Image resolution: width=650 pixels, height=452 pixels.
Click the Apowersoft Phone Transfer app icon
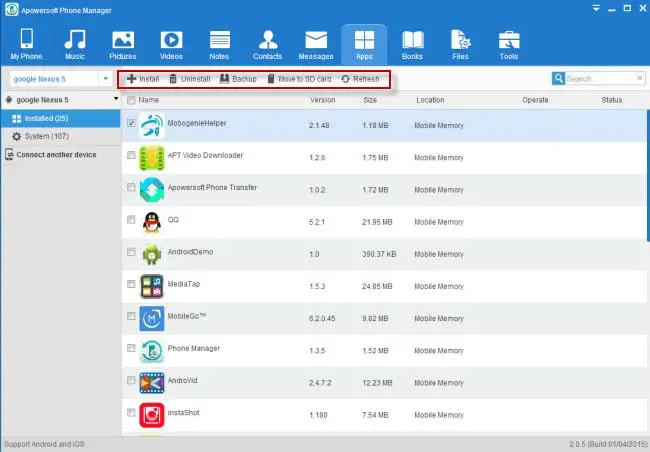click(x=152, y=190)
